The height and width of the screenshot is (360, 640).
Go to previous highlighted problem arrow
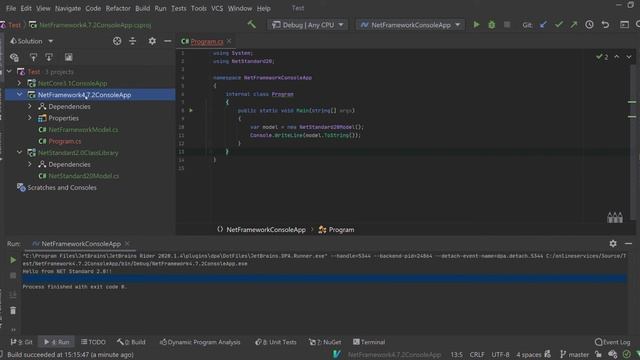617,57
